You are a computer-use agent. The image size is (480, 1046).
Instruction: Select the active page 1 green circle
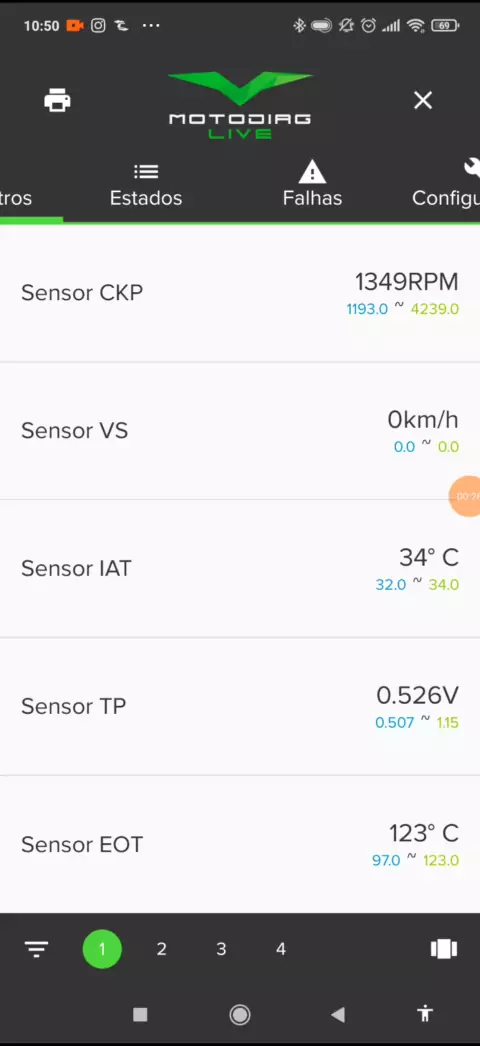(102, 949)
